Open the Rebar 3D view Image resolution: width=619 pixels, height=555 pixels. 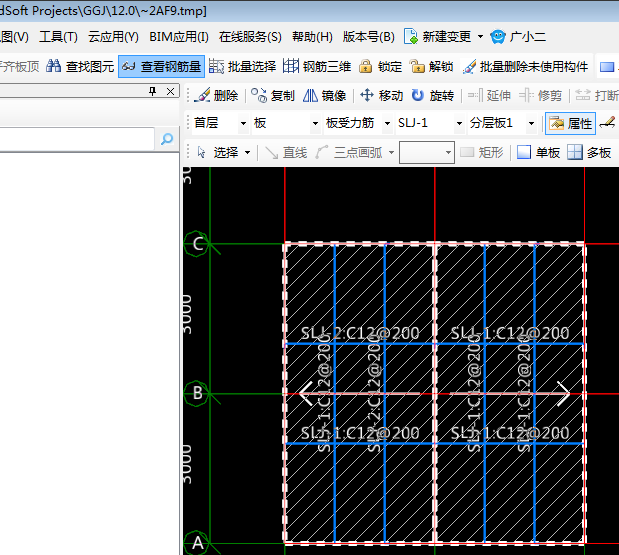click(317, 66)
